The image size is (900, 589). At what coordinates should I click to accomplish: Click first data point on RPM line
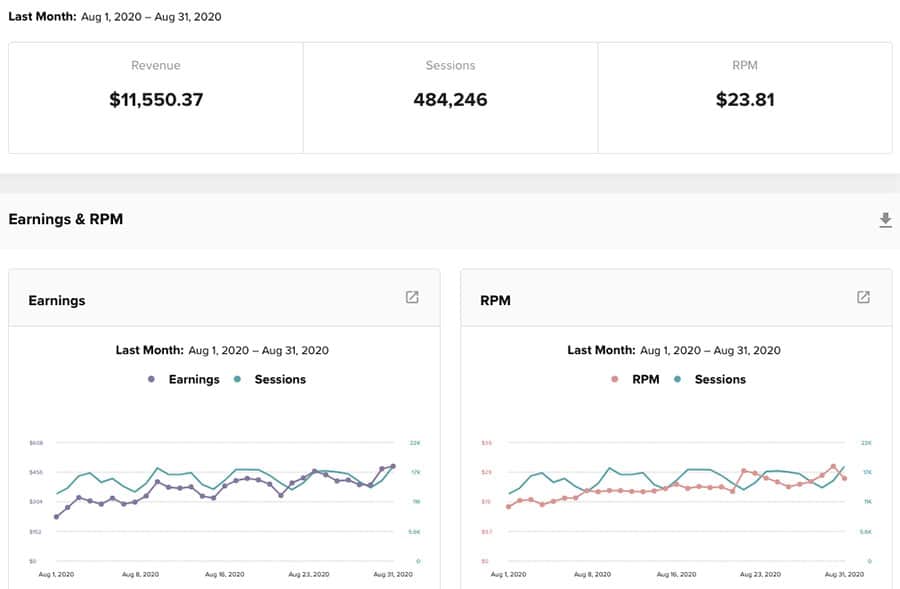[509, 507]
